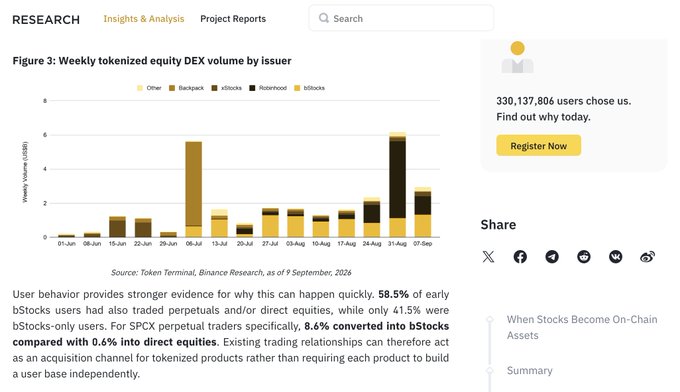The image size is (680, 392).
Task: Share the article on Telegram
Action: [552, 257]
